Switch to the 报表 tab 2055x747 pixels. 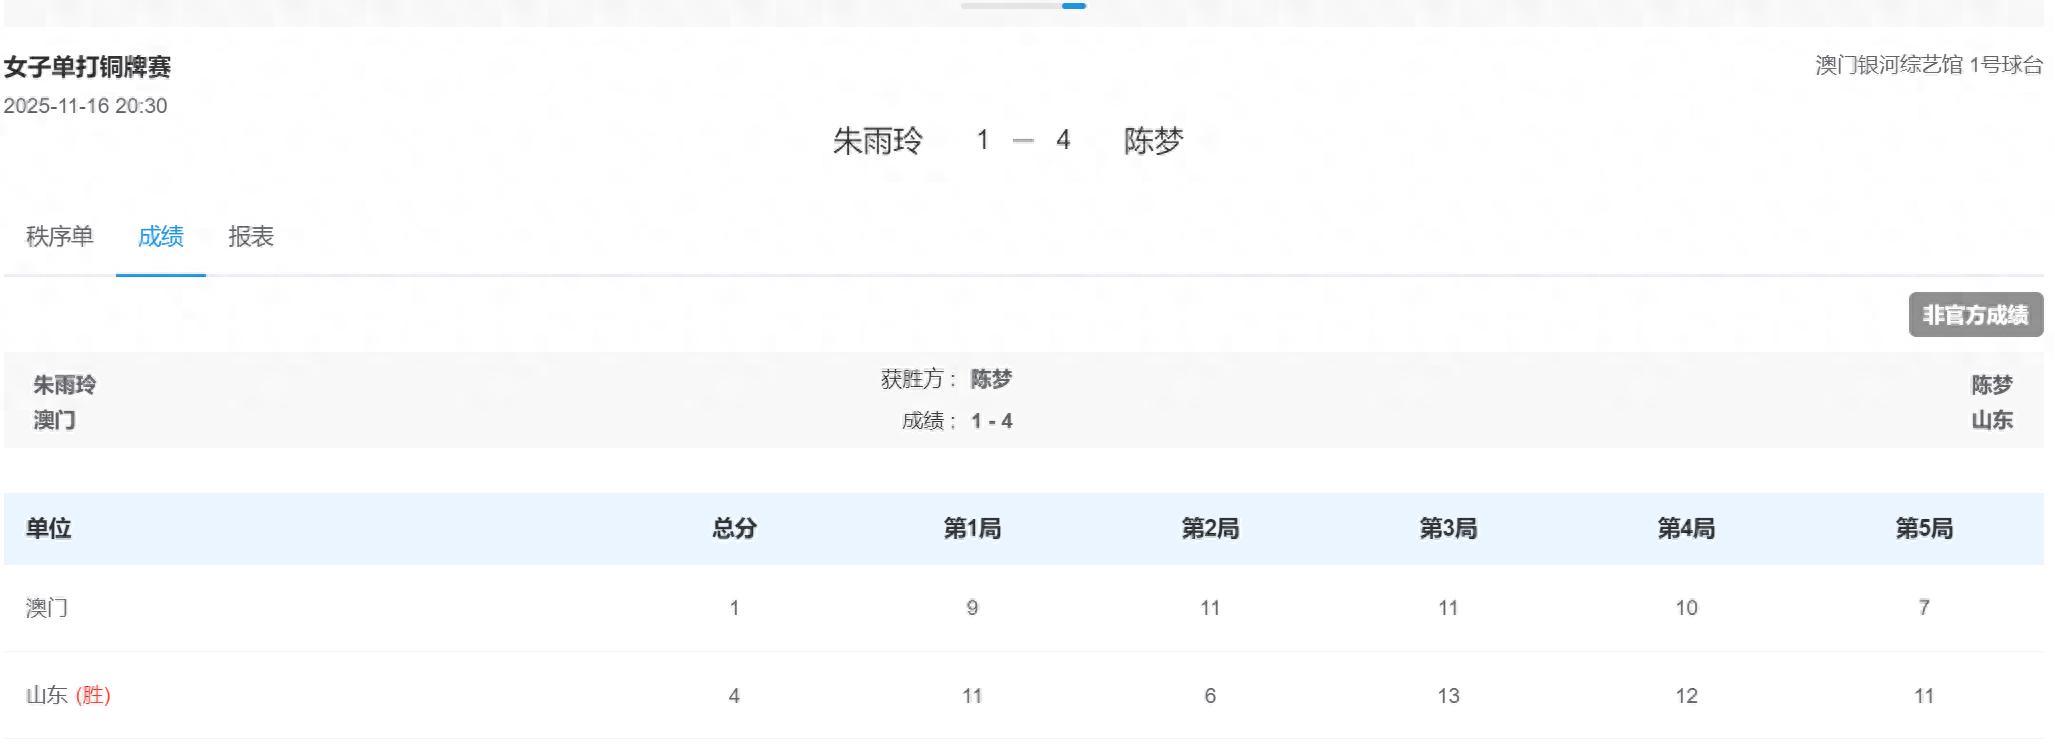[251, 237]
